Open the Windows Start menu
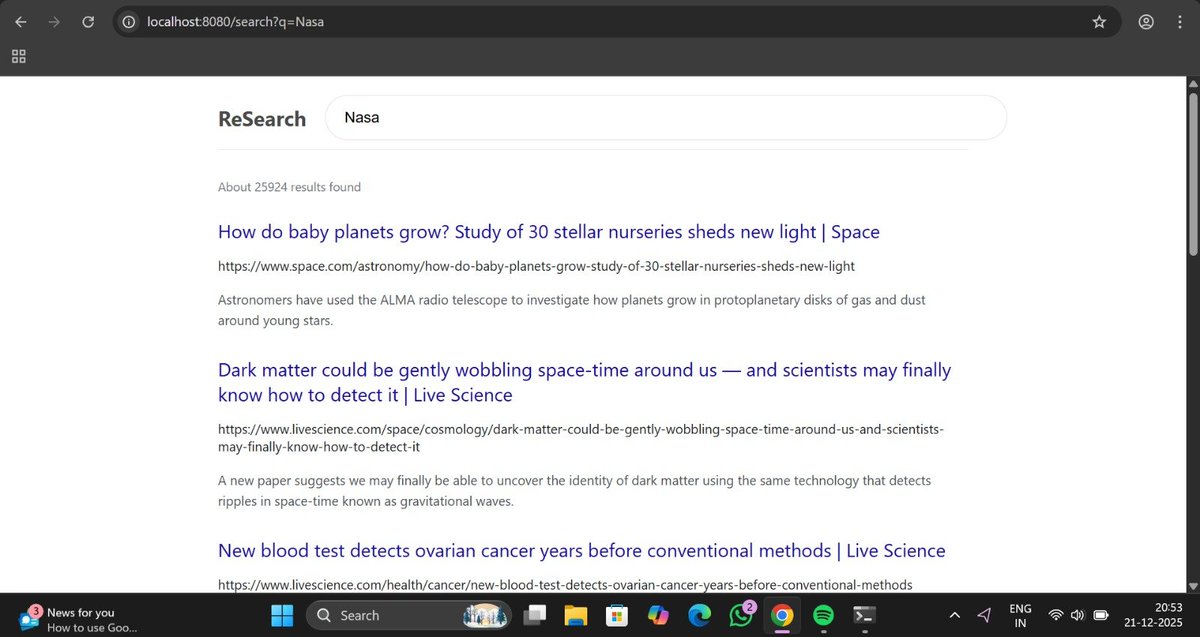 click(282, 615)
